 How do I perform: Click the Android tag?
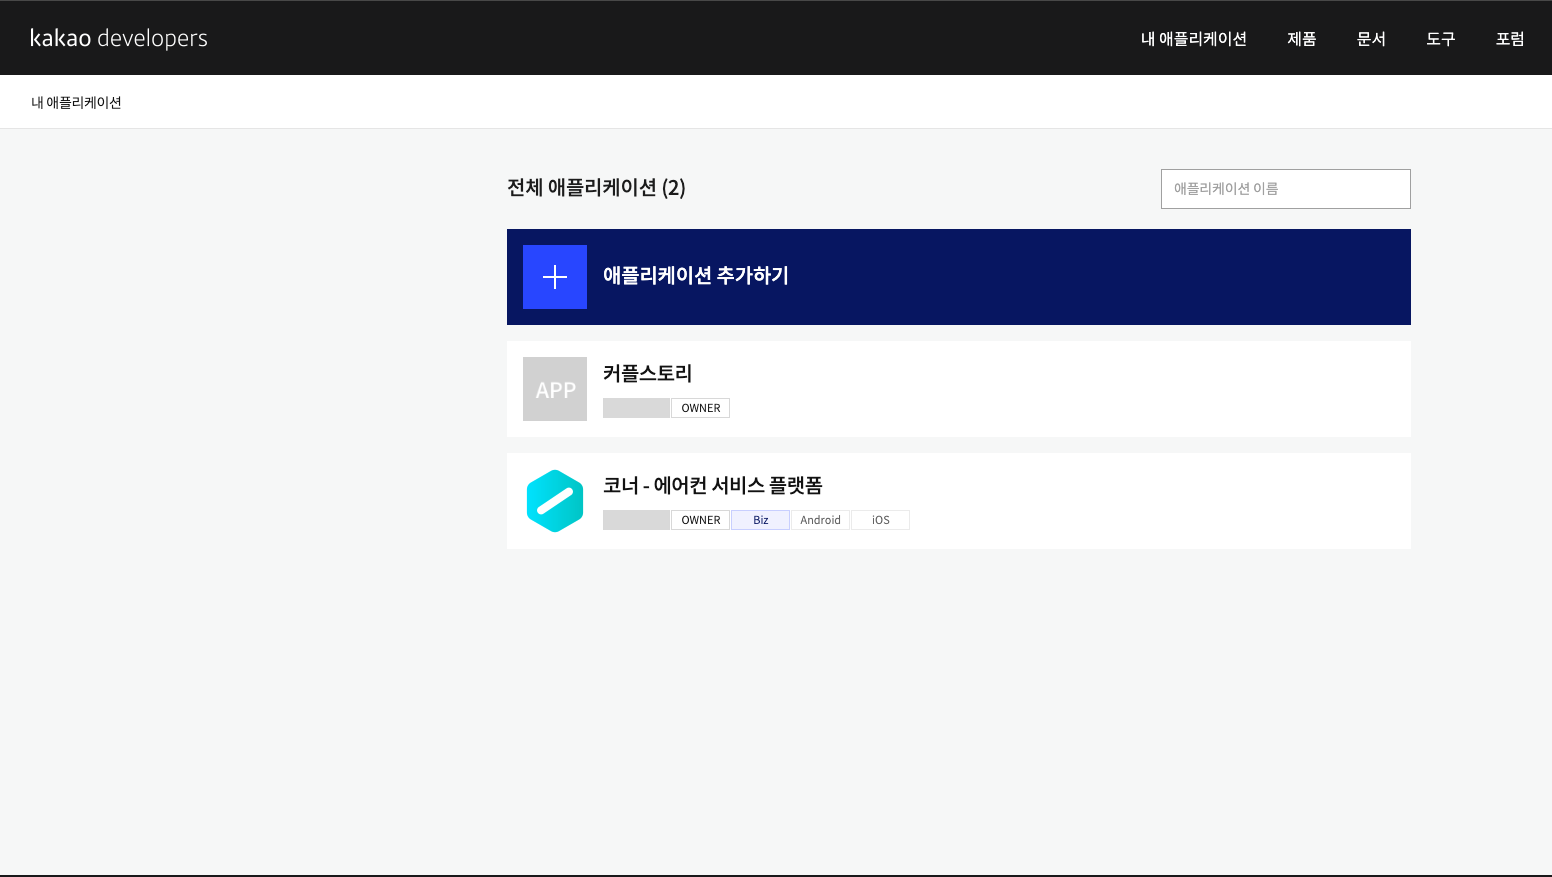tap(821, 520)
